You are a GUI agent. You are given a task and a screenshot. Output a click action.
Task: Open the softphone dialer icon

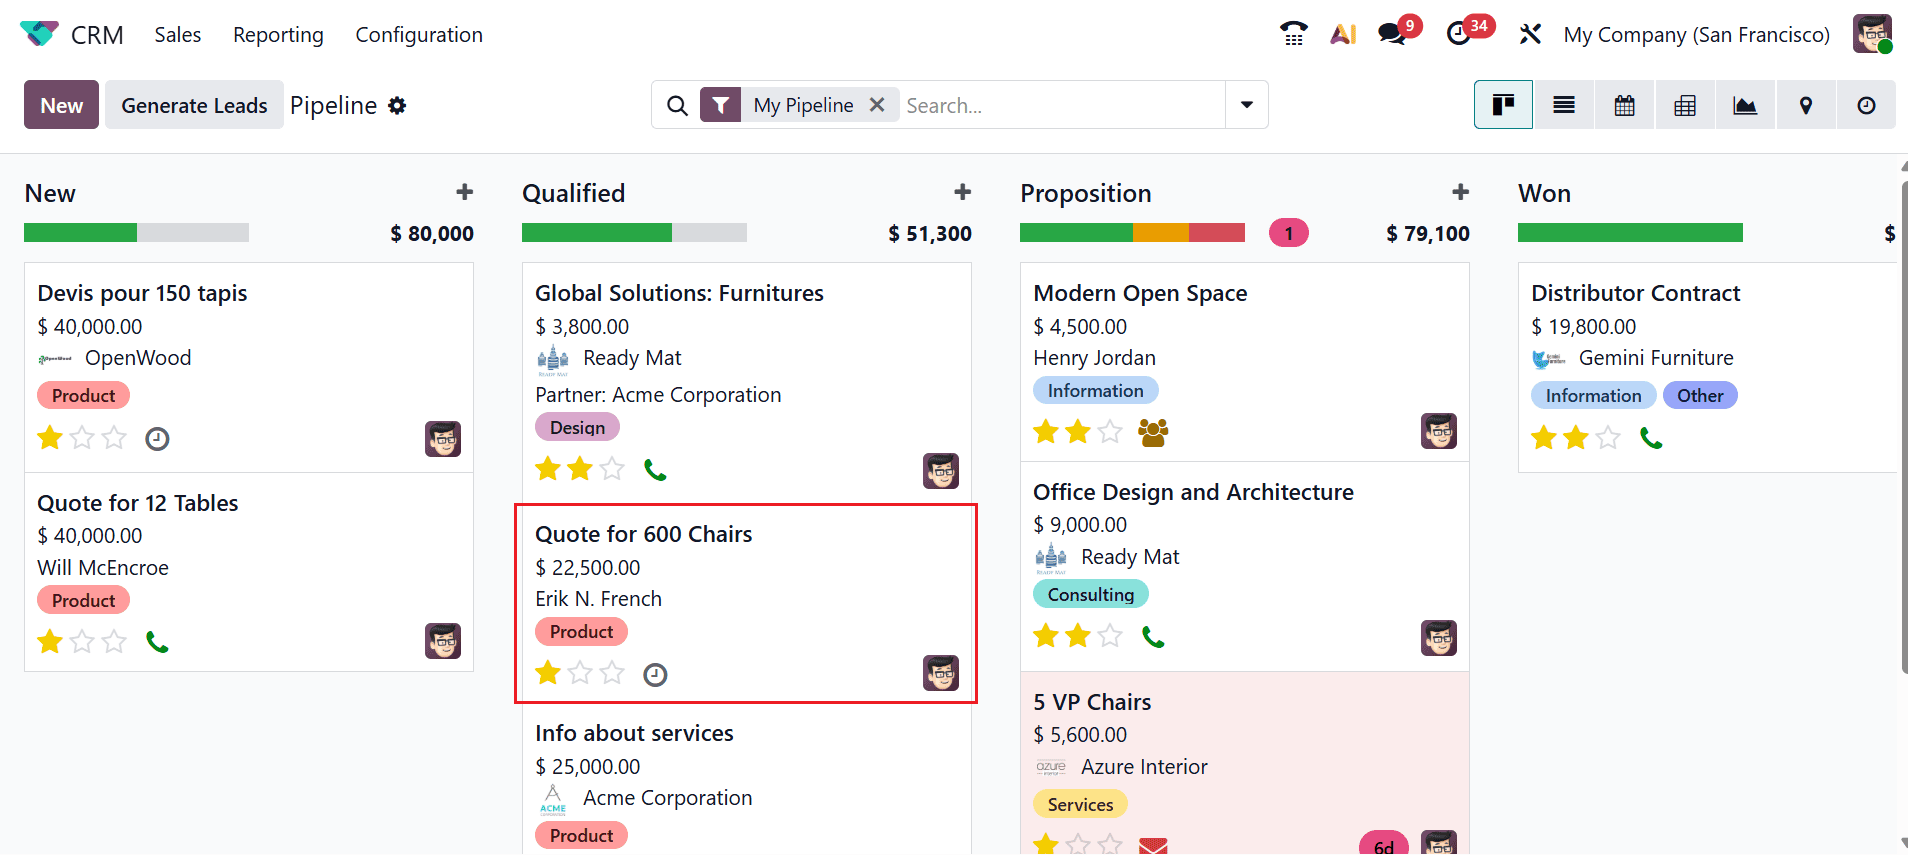(x=1293, y=33)
